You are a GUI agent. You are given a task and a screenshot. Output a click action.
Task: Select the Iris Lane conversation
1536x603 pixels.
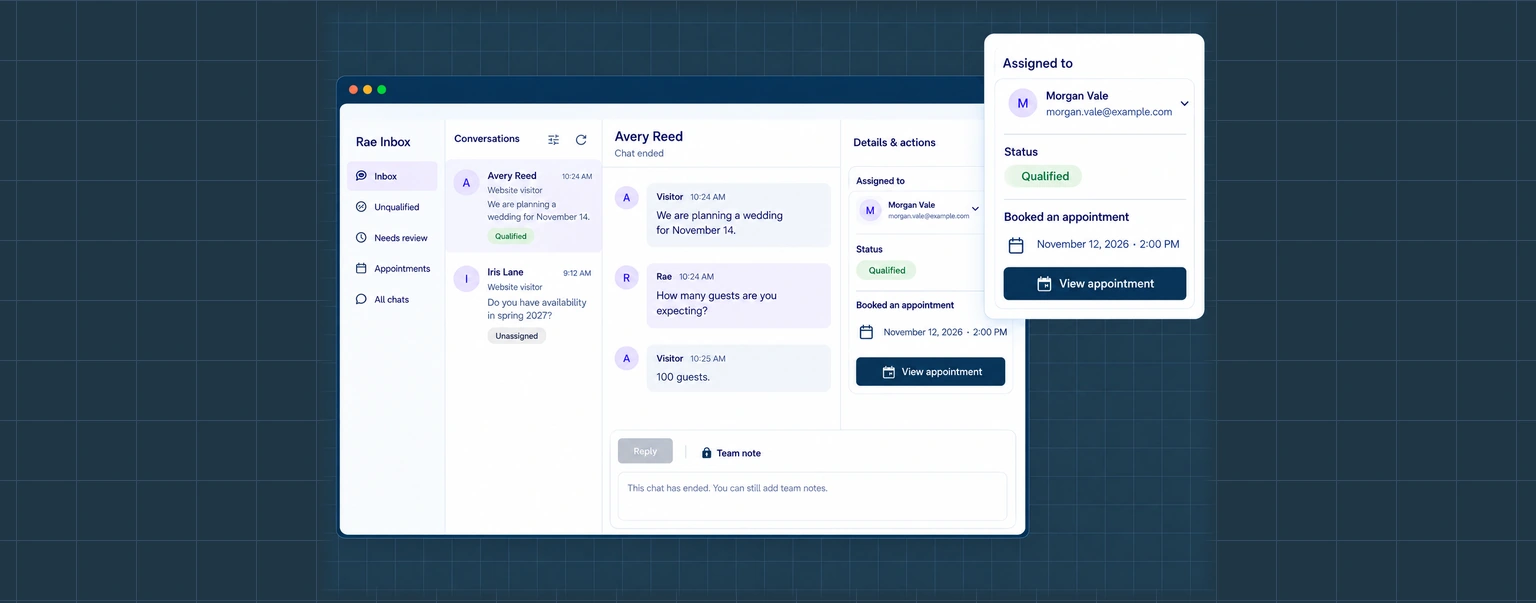pyautogui.click(x=523, y=303)
